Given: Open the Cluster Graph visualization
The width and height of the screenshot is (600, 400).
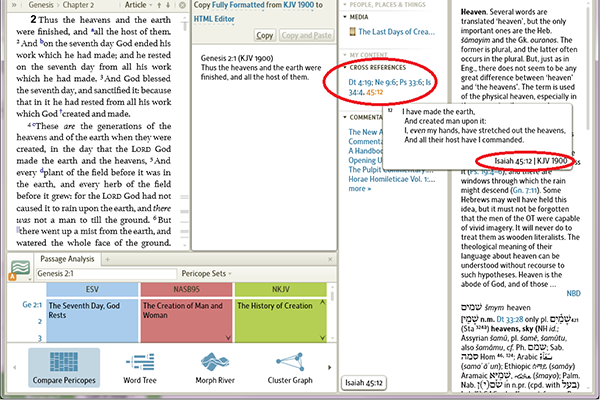Looking at the screenshot, I should (290, 367).
